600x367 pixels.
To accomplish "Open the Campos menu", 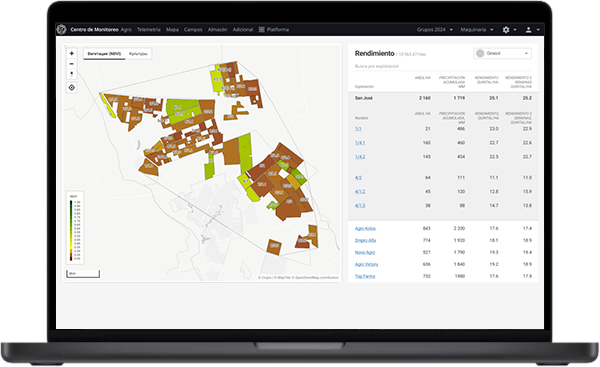I will [193, 29].
